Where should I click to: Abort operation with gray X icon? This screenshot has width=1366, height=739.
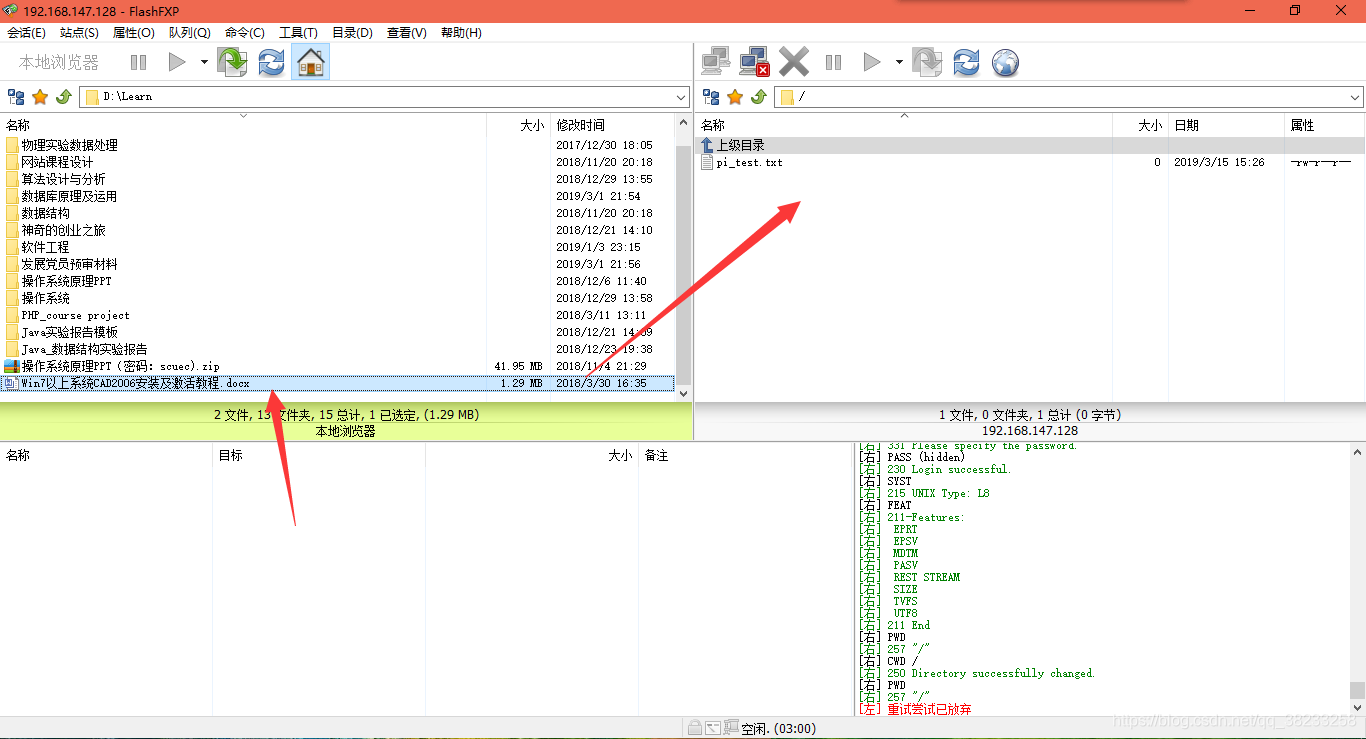pos(794,62)
